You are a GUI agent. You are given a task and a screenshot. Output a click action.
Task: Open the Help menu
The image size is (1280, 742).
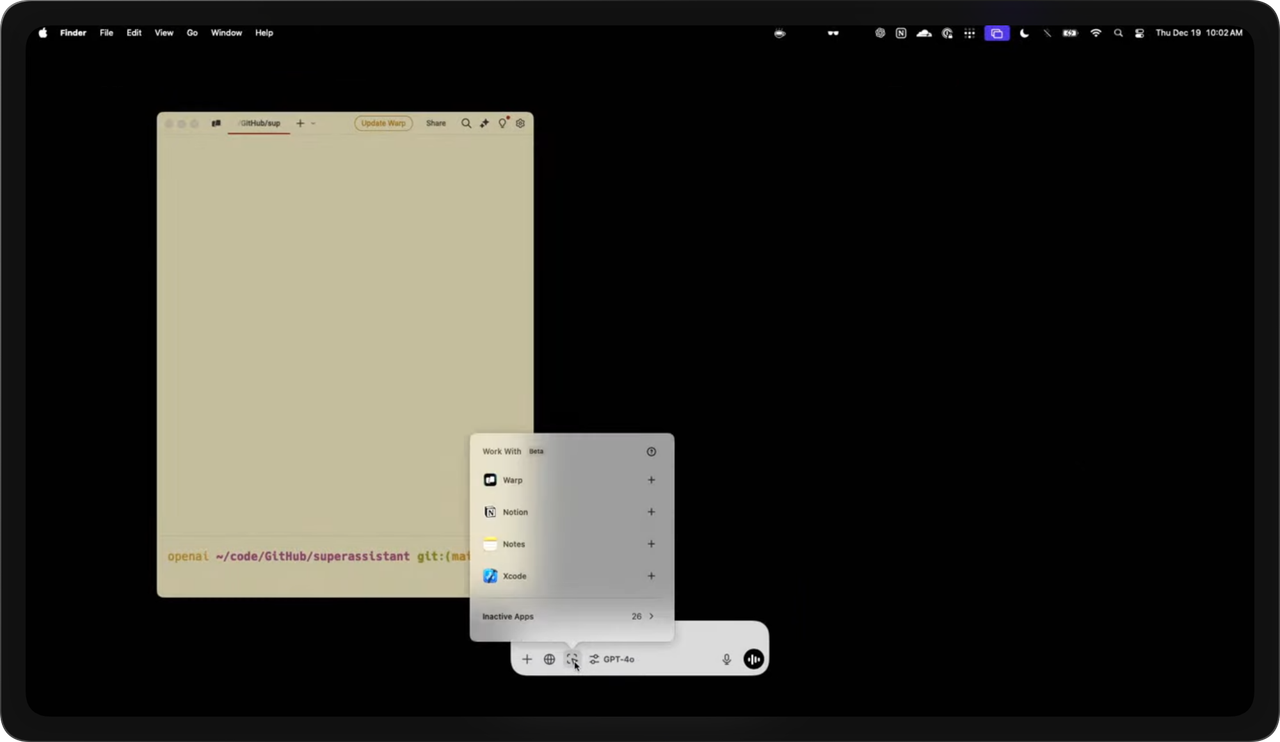click(264, 33)
